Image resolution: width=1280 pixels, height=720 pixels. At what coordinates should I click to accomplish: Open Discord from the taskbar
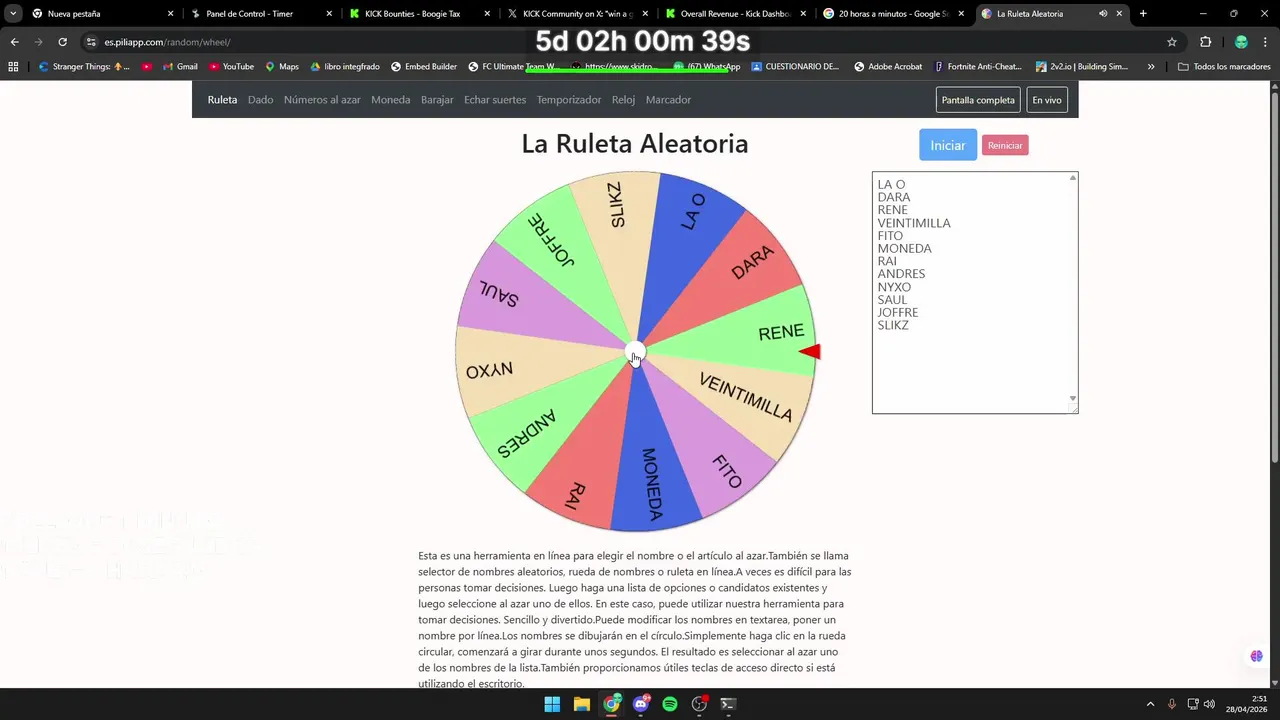[641, 704]
